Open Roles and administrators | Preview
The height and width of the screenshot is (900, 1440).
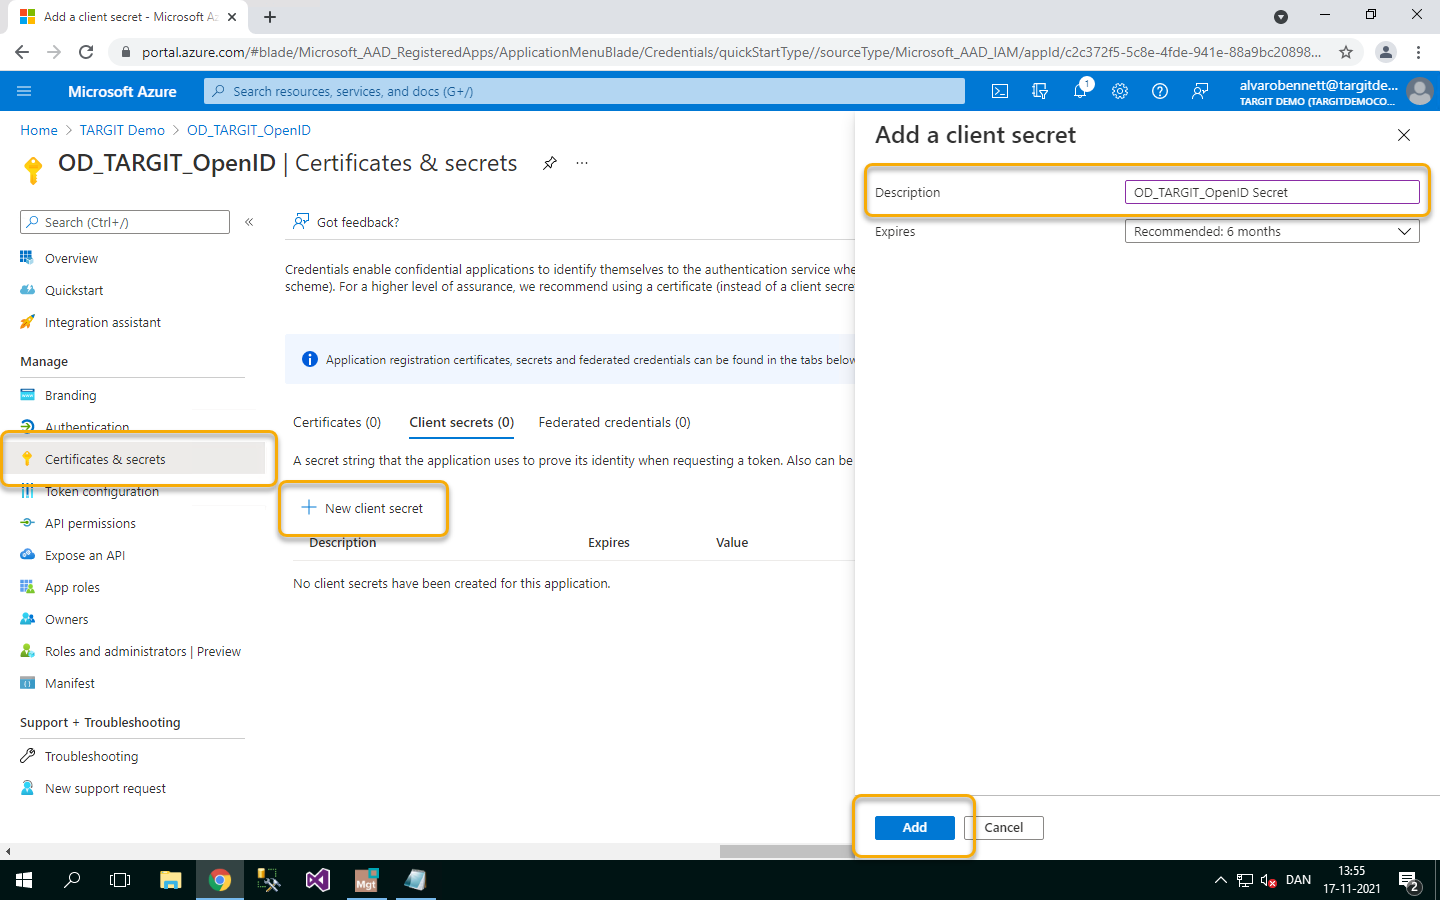142,651
